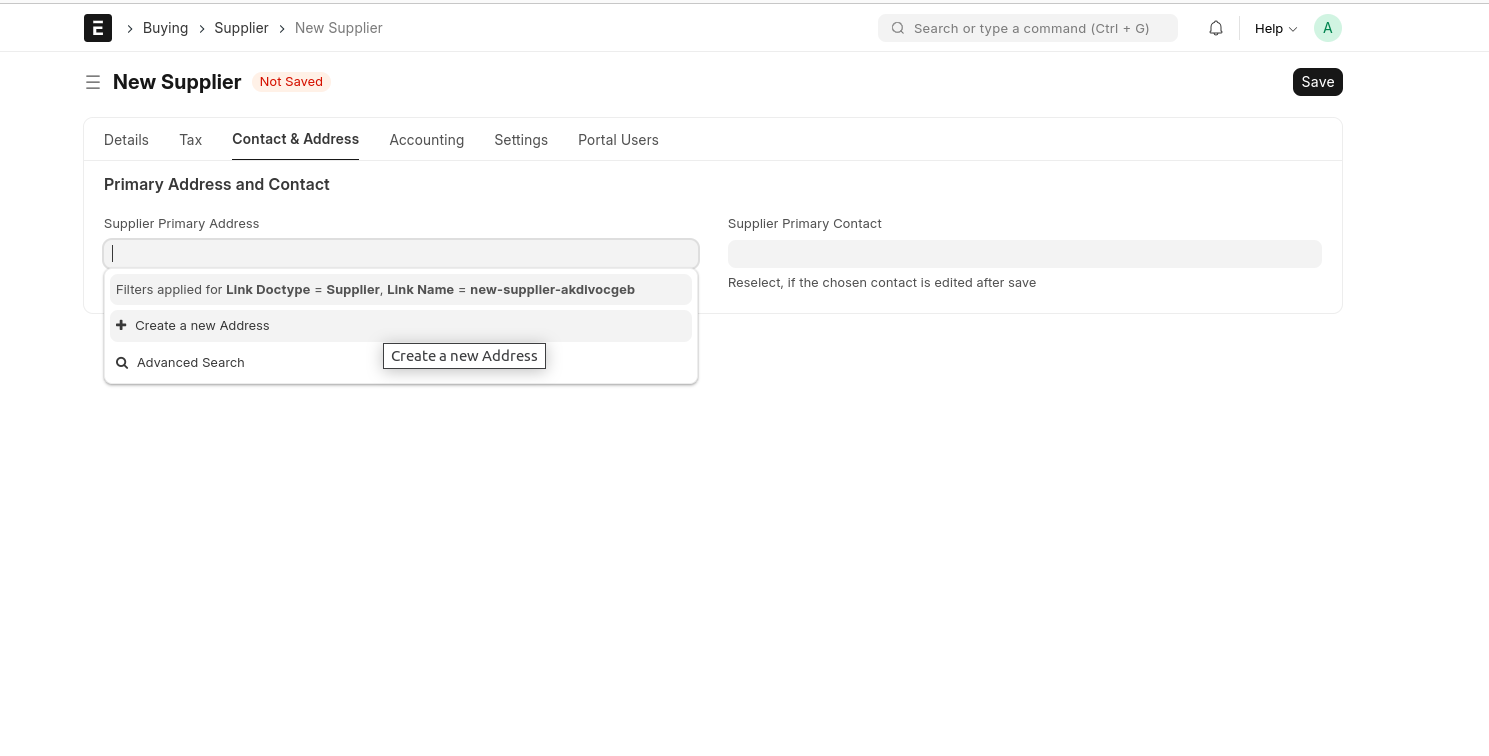Expand the Help dropdown menu
This screenshot has height=756, width=1489.
(1275, 28)
